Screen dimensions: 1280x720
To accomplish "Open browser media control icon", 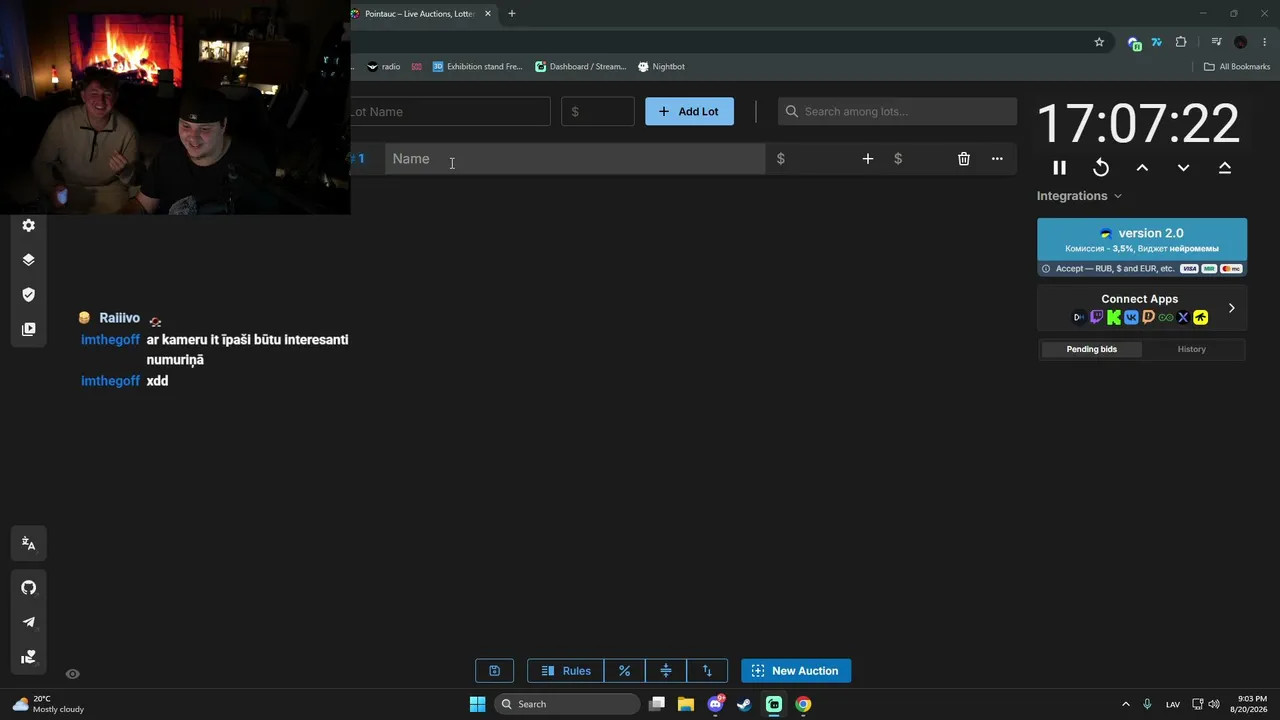I will [1216, 42].
